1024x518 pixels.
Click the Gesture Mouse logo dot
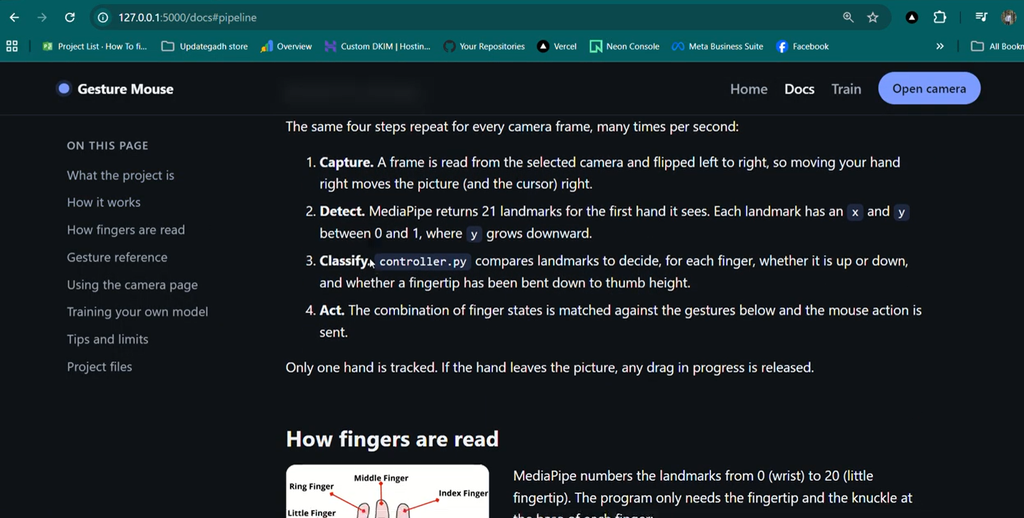63,89
